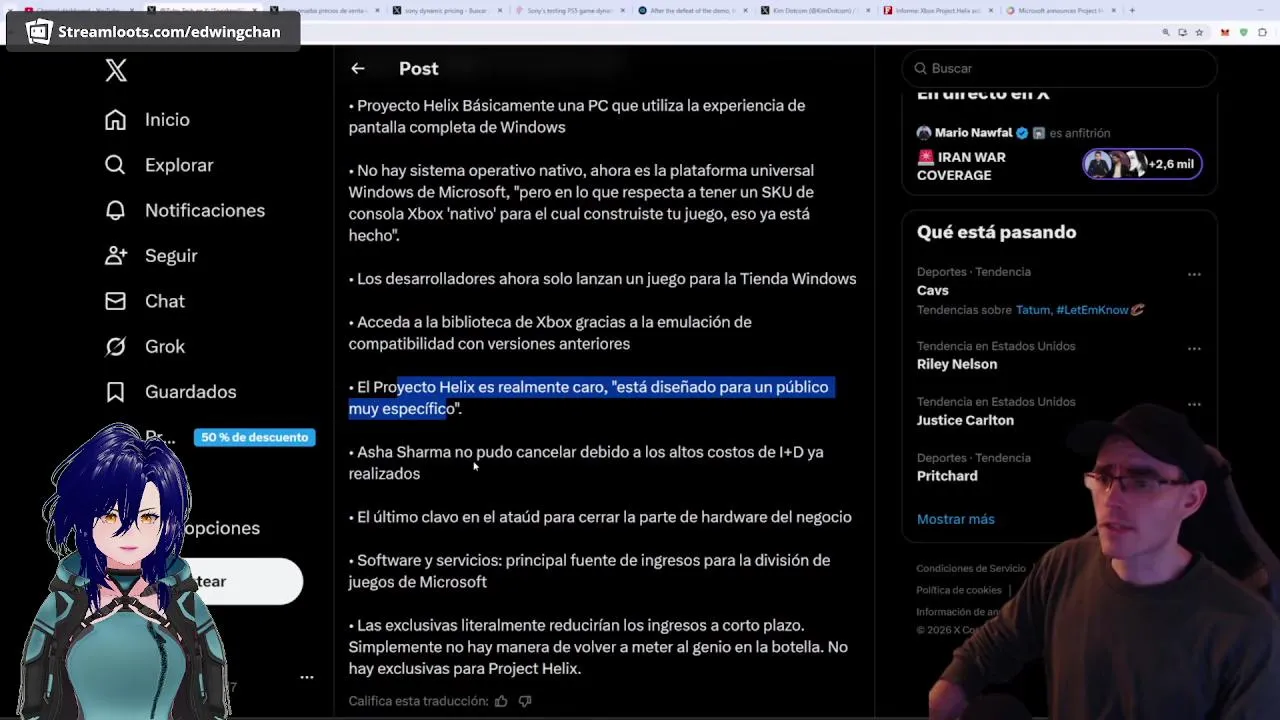Open the Riley Nelson trend
1280x720 pixels.
[x=957, y=364]
